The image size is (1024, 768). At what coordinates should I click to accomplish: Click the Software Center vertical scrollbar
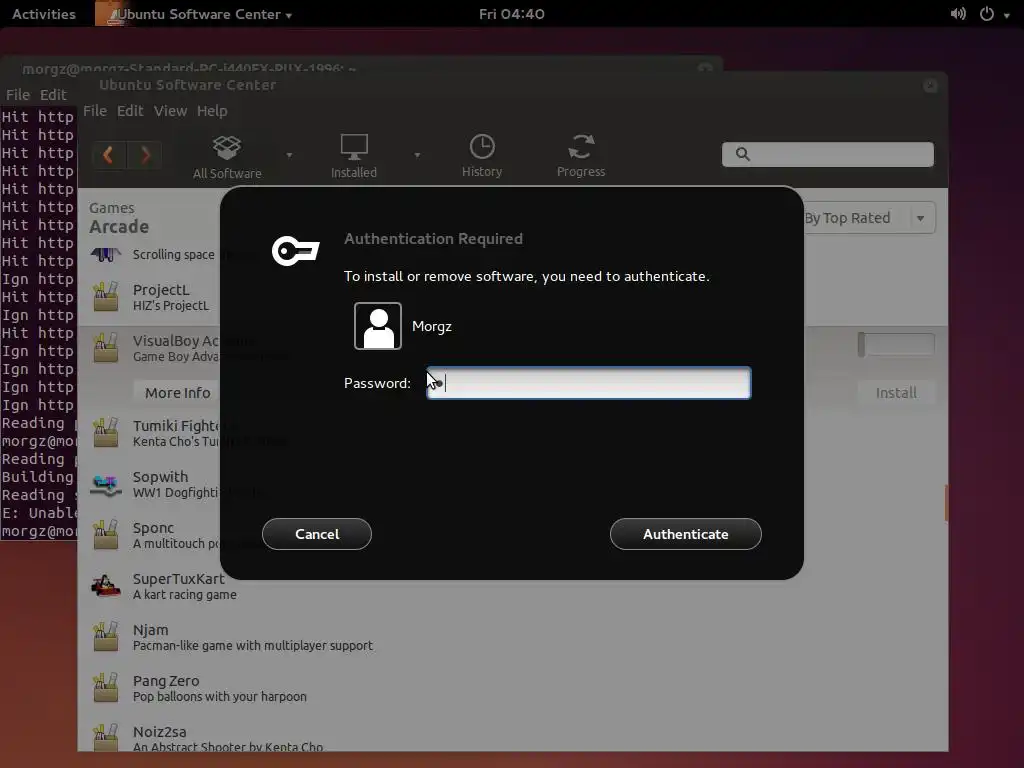pyautogui.click(x=946, y=502)
